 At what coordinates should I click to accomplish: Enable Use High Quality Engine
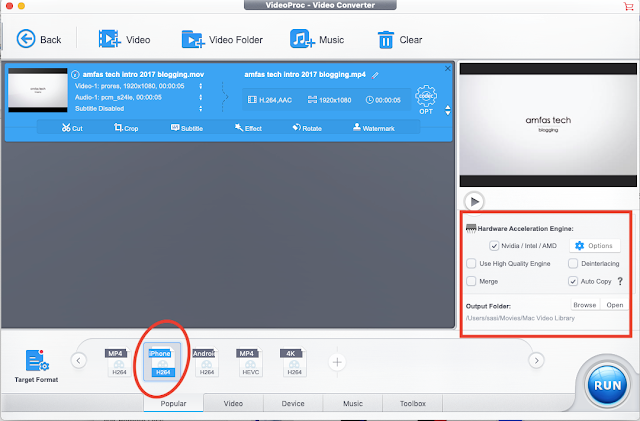[471, 263]
